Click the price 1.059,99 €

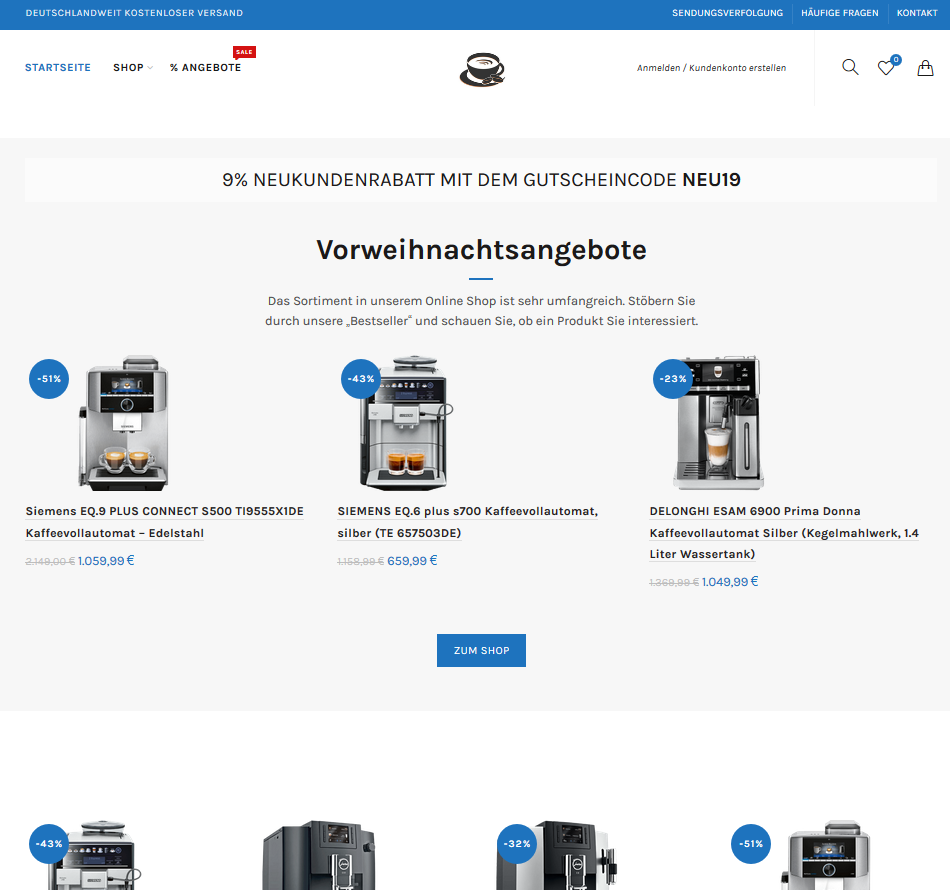(106, 561)
